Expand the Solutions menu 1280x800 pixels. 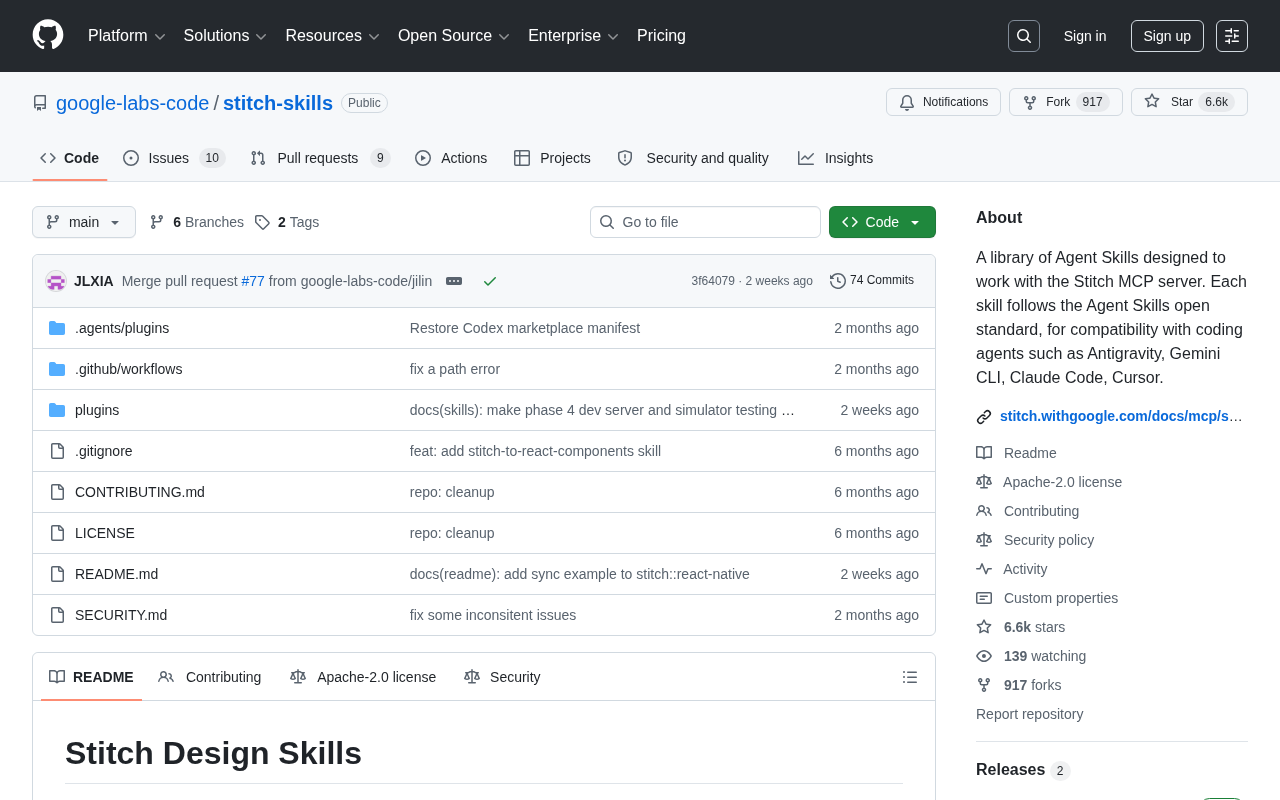(225, 36)
